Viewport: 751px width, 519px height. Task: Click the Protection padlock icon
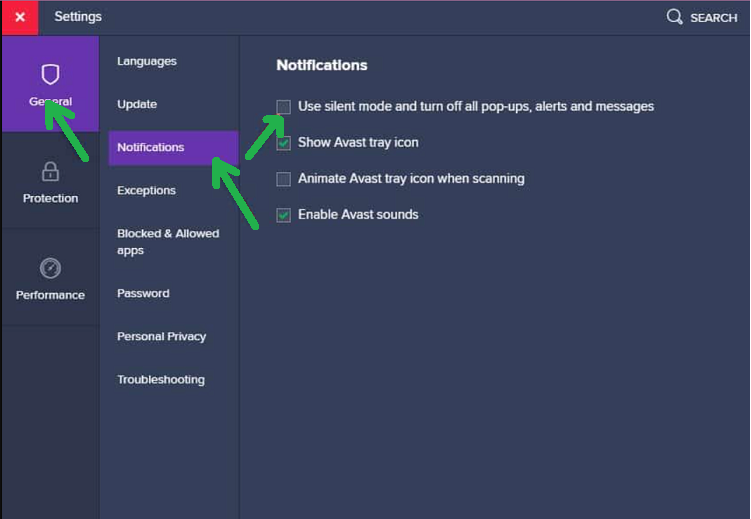[x=50, y=171]
